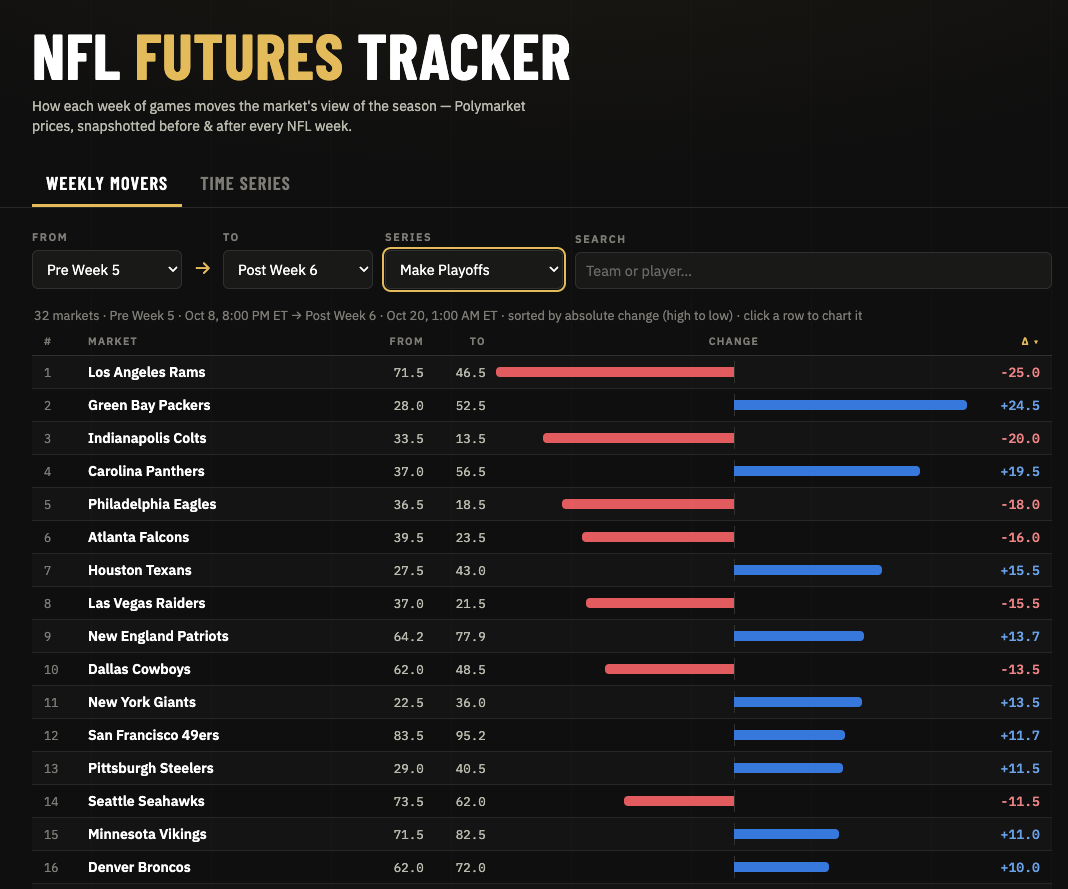The width and height of the screenshot is (1068, 889).
Task: Open the Los Angeles Rams row
Action: 541,373
